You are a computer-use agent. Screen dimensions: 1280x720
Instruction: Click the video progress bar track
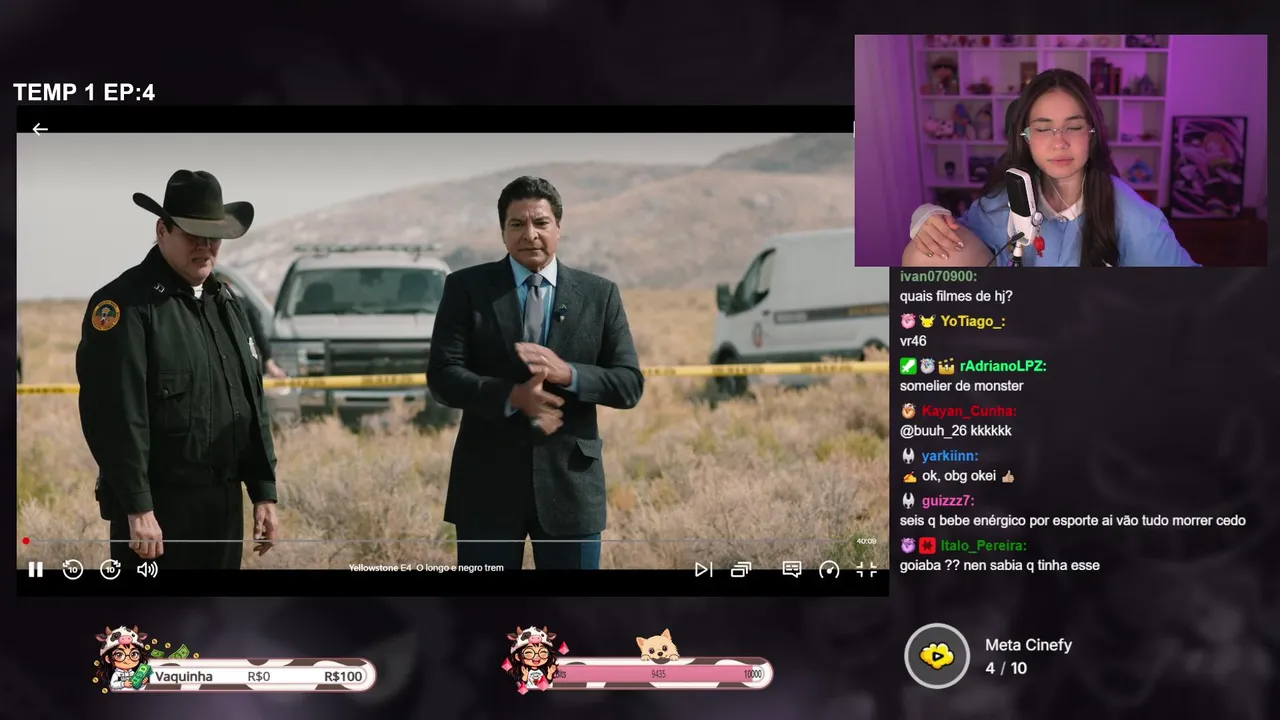[x=437, y=541]
